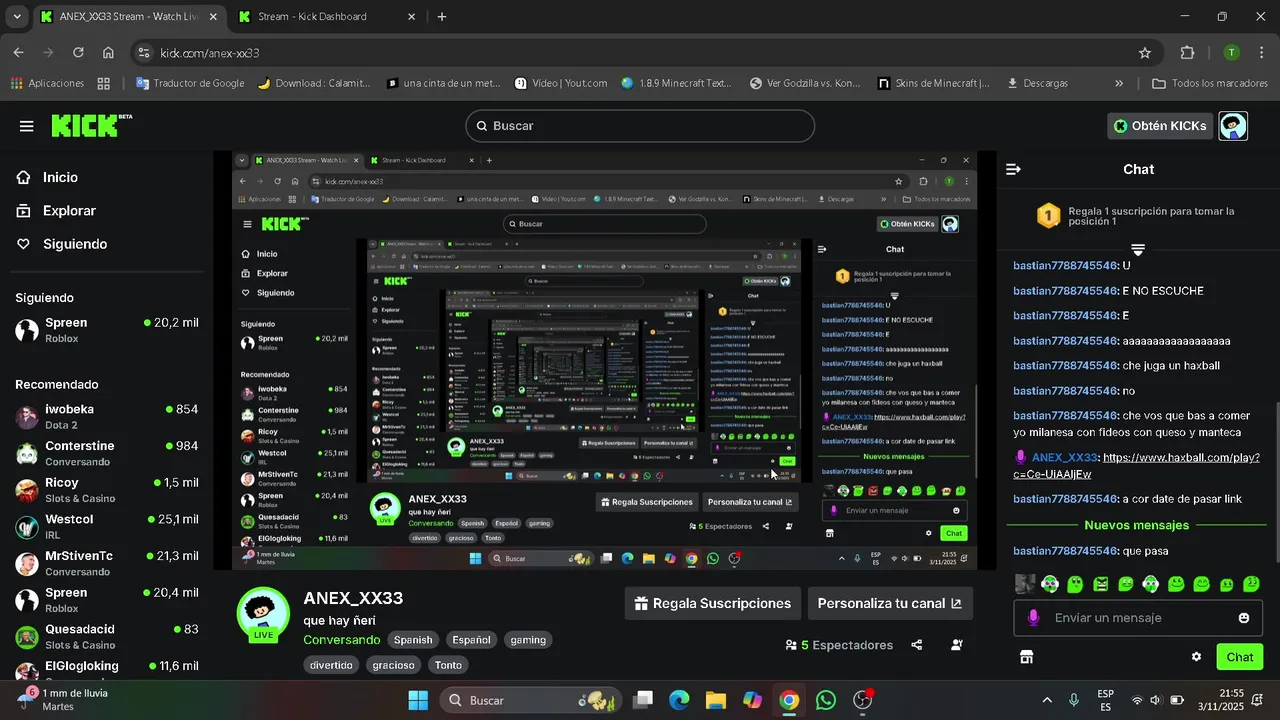Open chat settings gear
Screen dimensions: 1280x720
pyautogui.click(x=1196, y=657)
